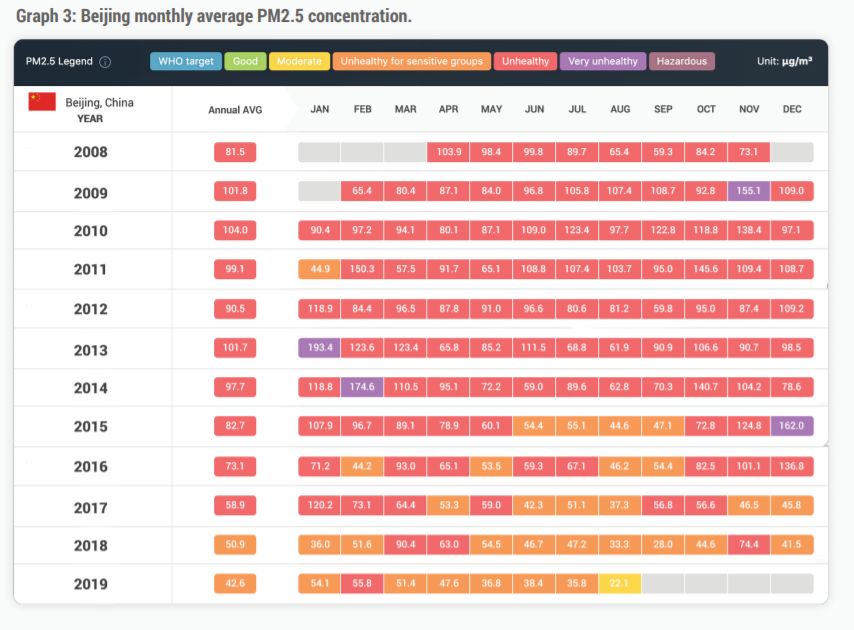This screenshot has height=630, width=854.
Task: Click the 2012 September value 59.8
Action: [x=663, y=309]
